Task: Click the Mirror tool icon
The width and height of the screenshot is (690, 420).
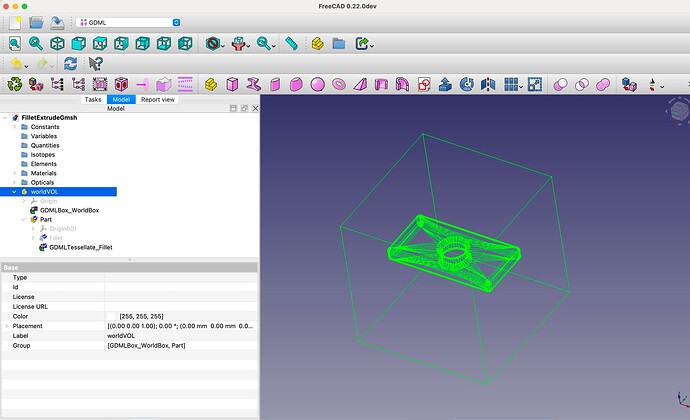Action: click(x=488, y=84)
